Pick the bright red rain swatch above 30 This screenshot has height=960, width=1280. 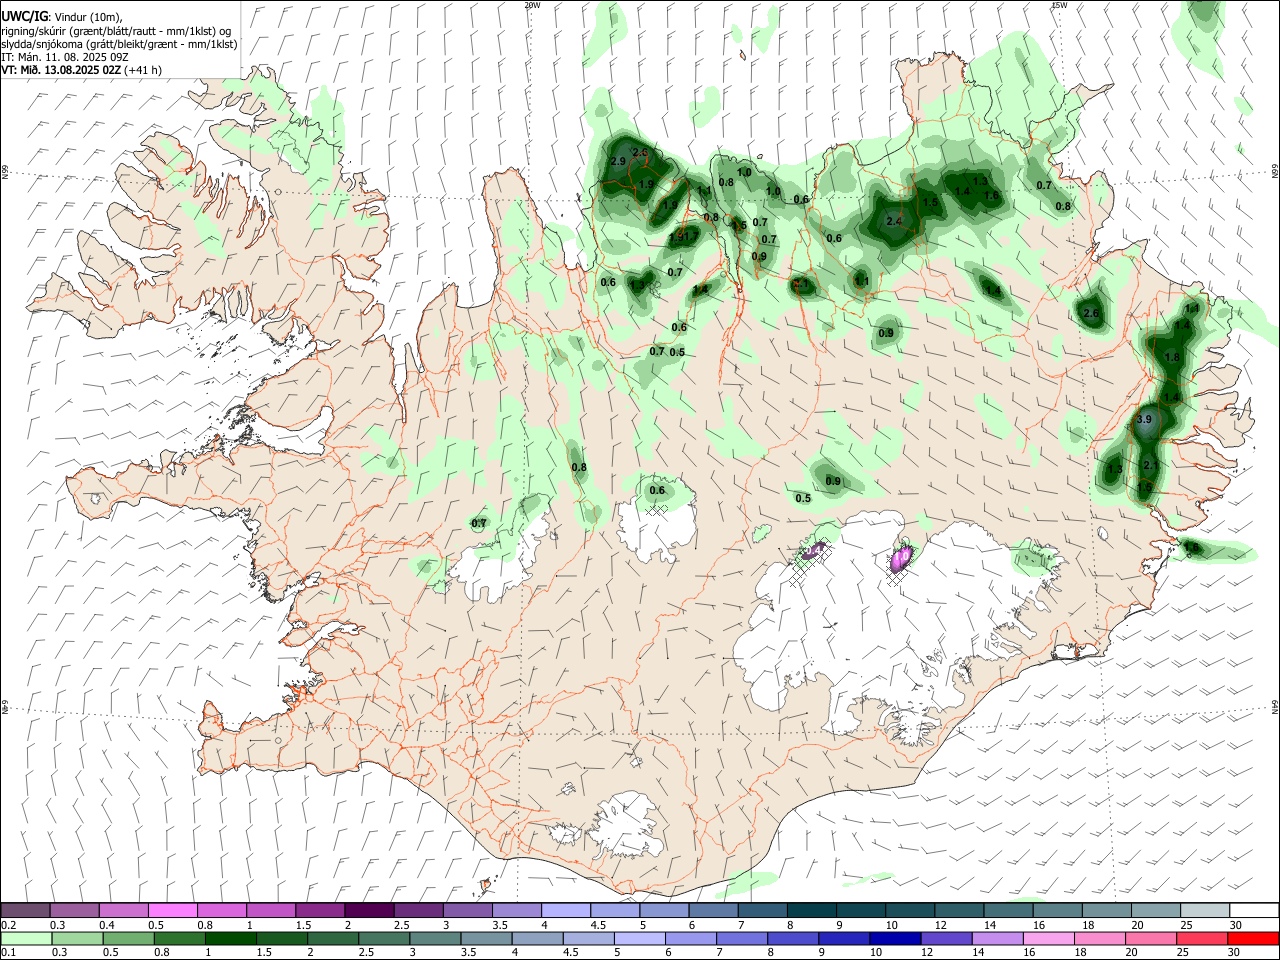[1252, 938]
